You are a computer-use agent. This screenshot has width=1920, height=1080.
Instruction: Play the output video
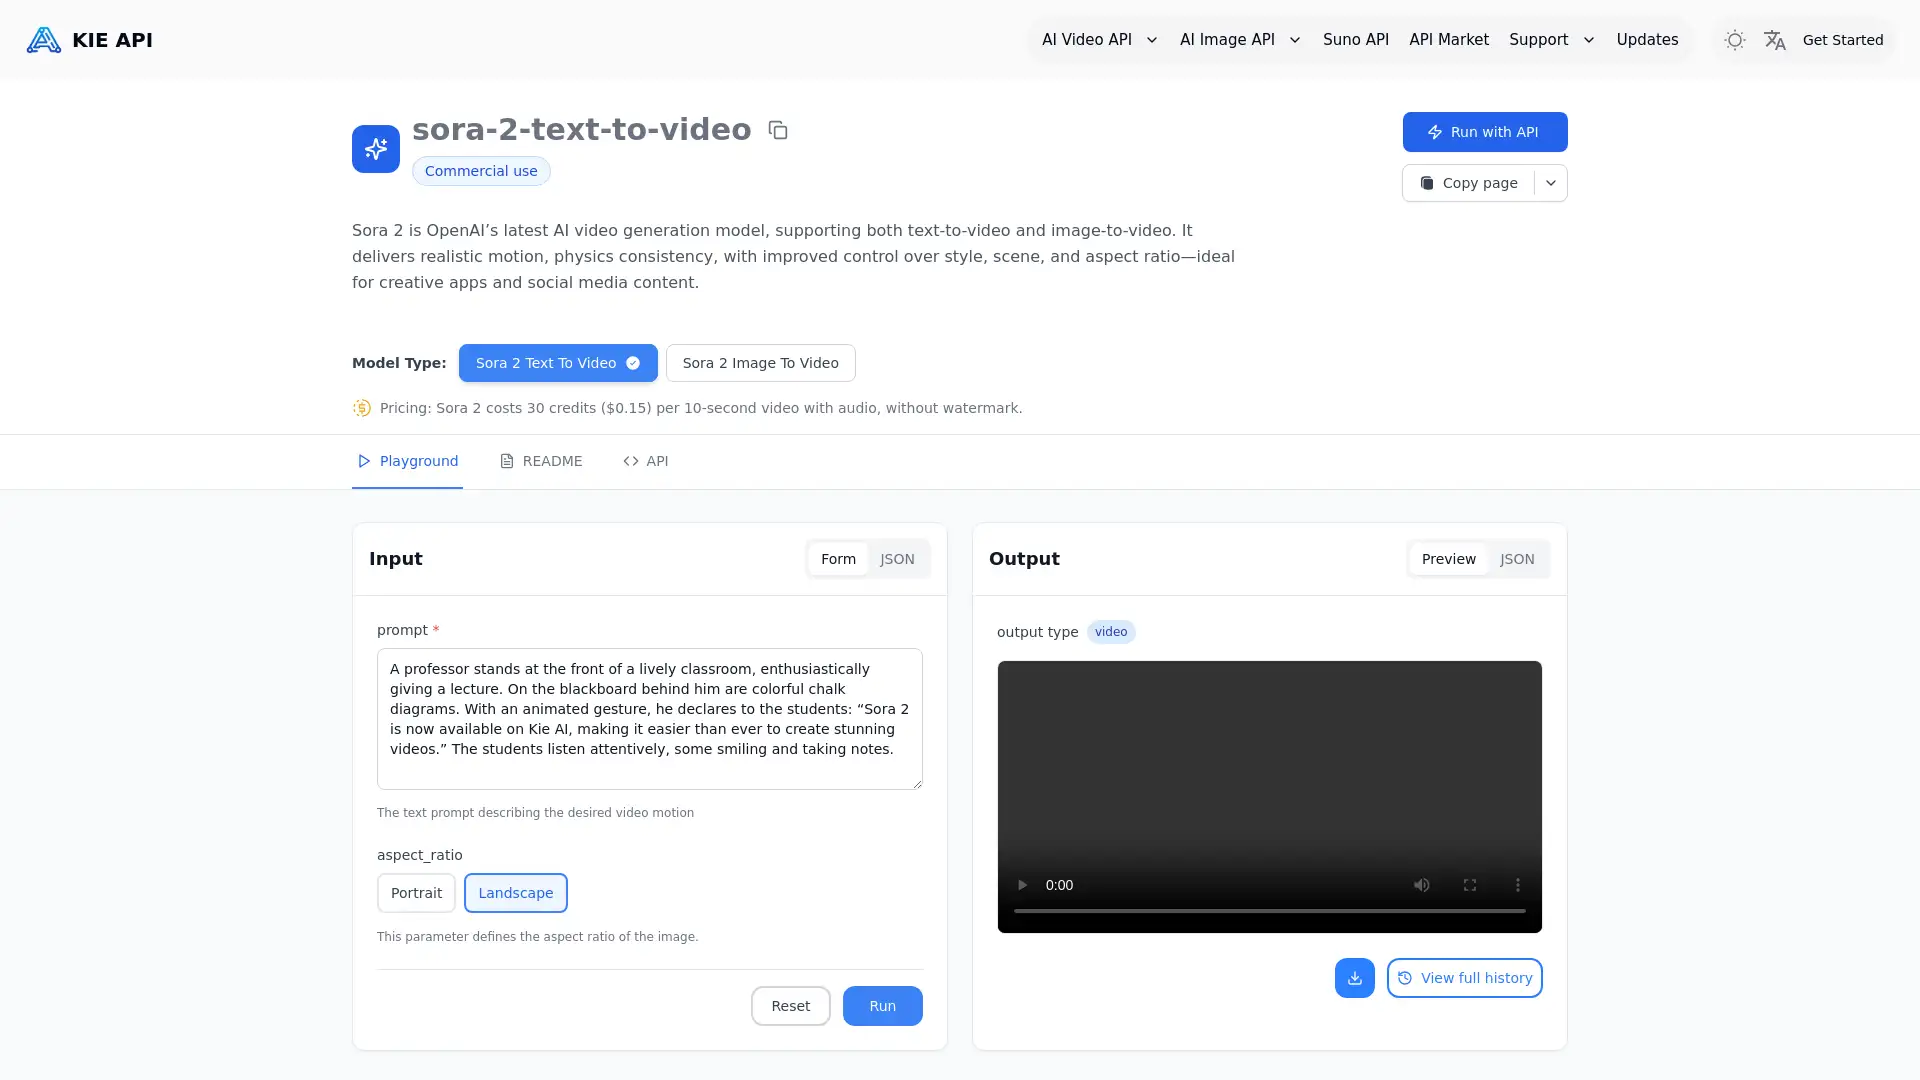click(x=1022, y=885)
